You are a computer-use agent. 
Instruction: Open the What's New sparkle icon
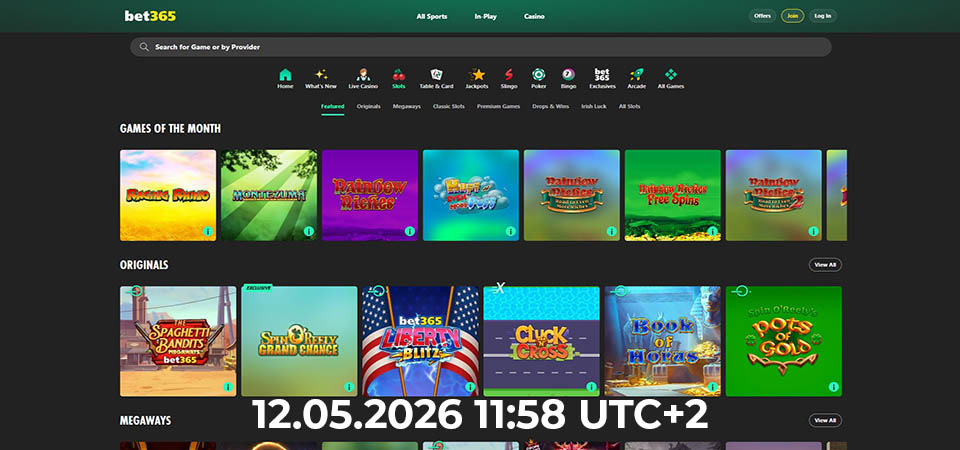[x=321, y=75]
